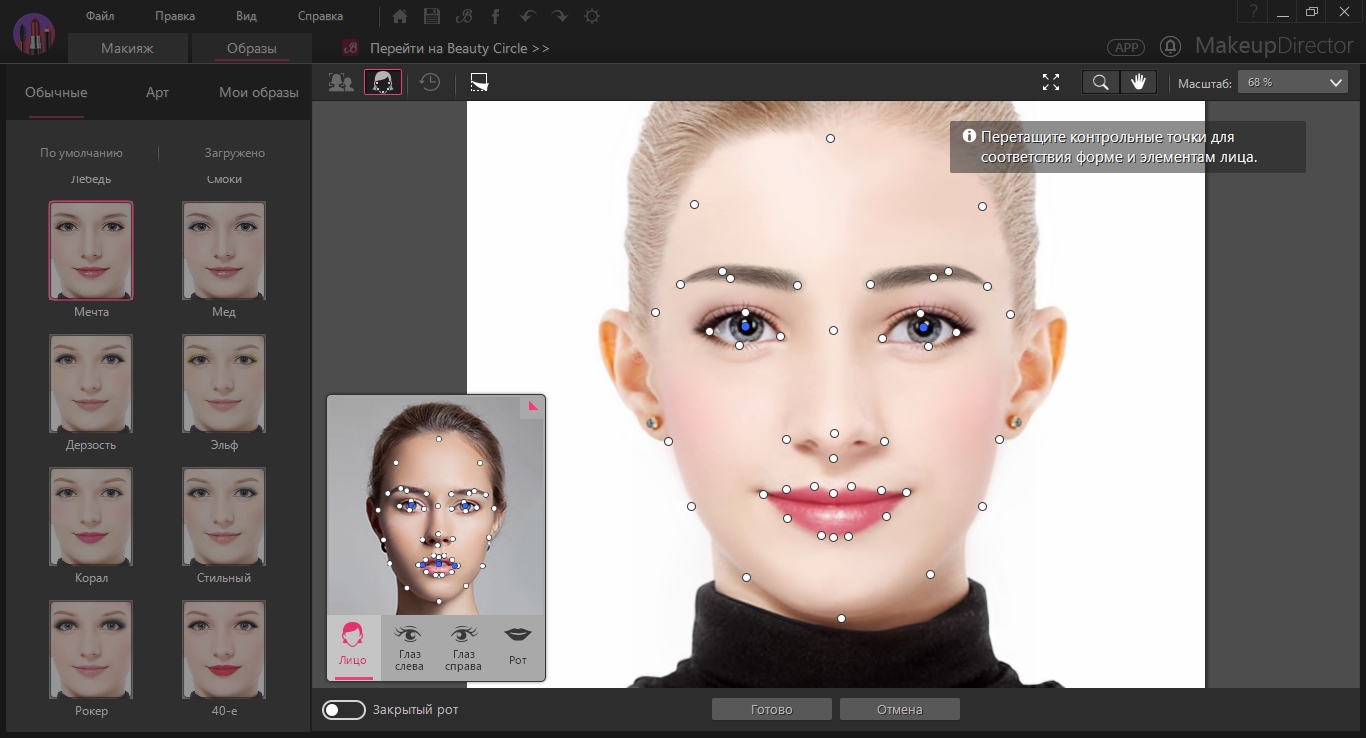Open the Файл menu
The width and height of the screenshot is (1366, 738).
pos(100,16)
